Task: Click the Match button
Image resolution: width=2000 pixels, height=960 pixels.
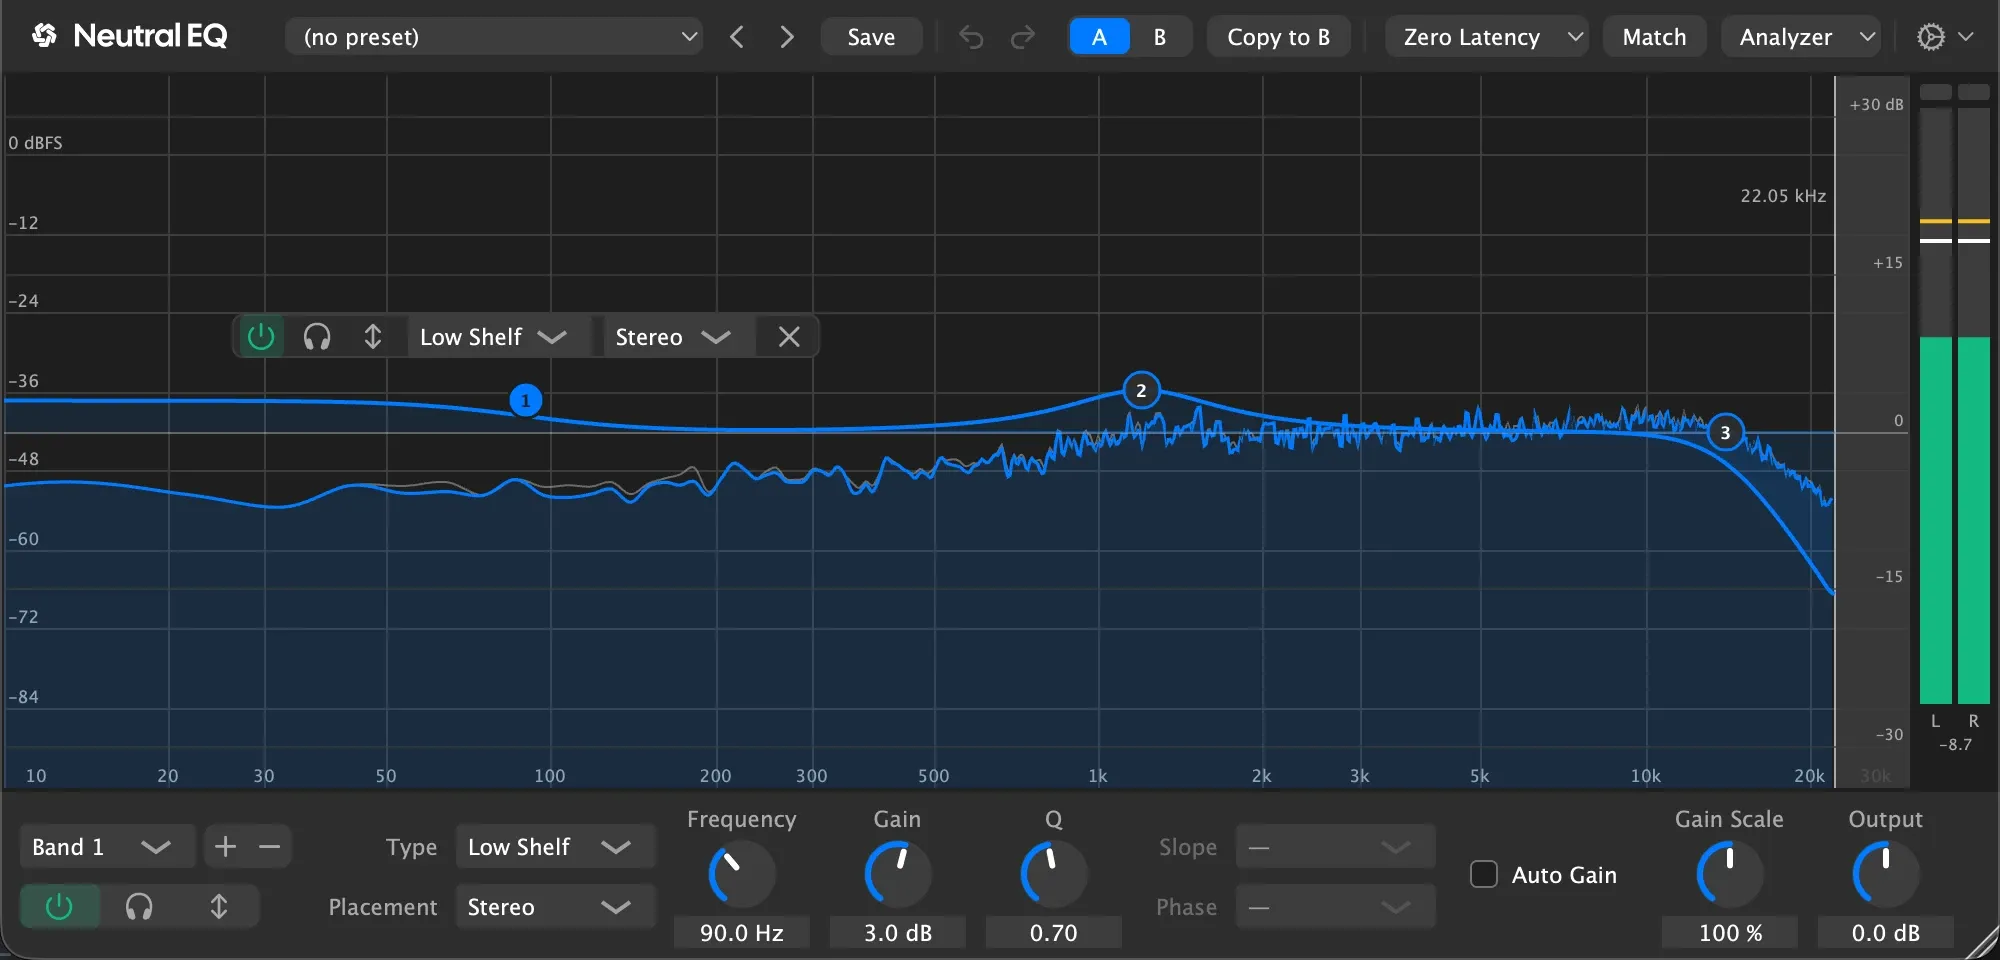Action: click(1654, 37)
